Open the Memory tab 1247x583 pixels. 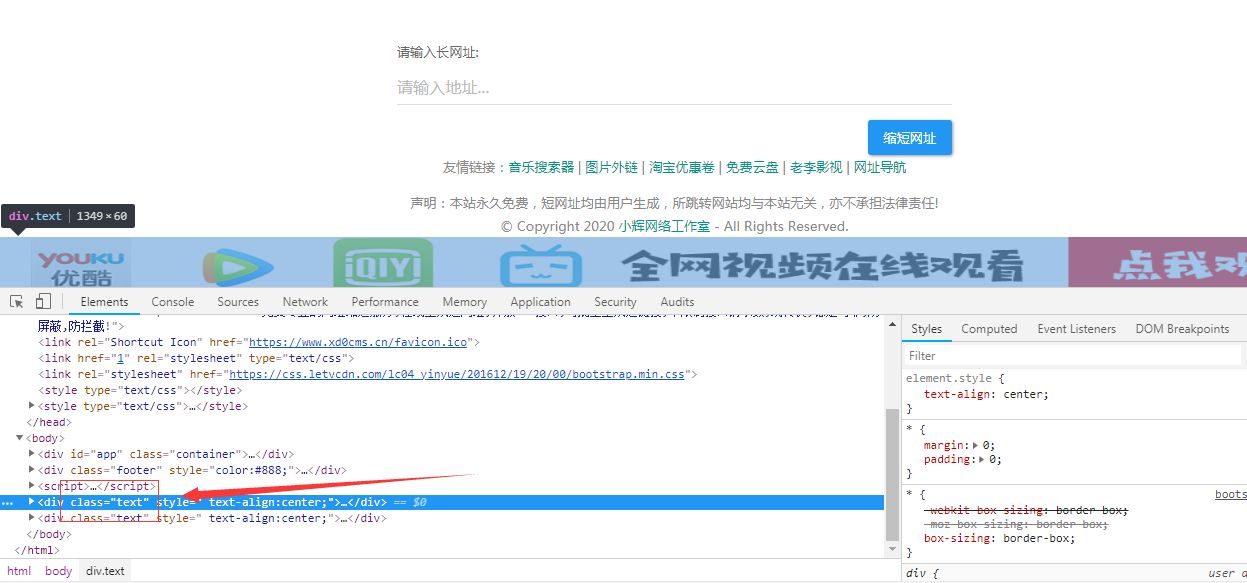point(465,301)
